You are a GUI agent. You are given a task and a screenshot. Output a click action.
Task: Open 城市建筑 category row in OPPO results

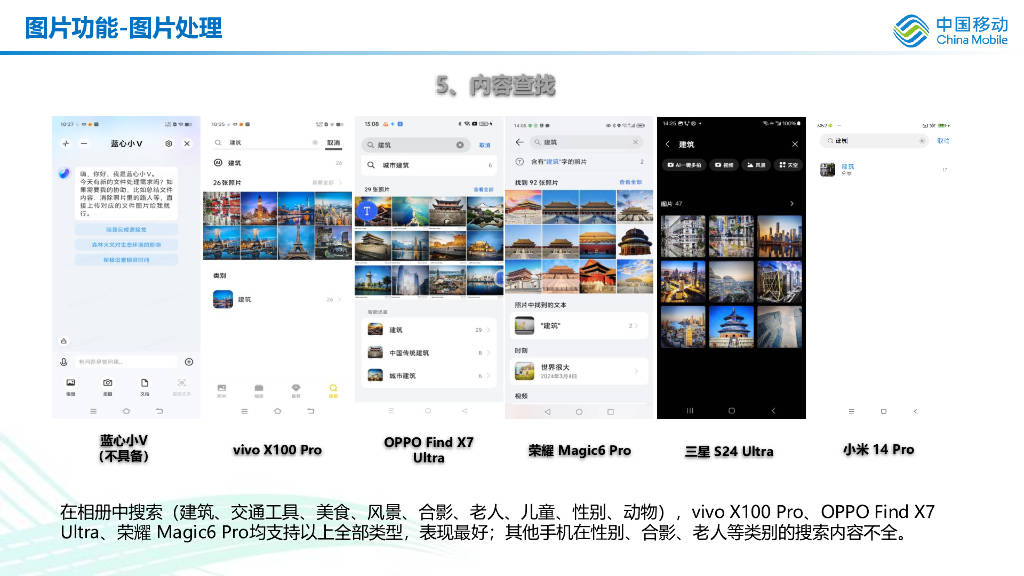(429, 376)
